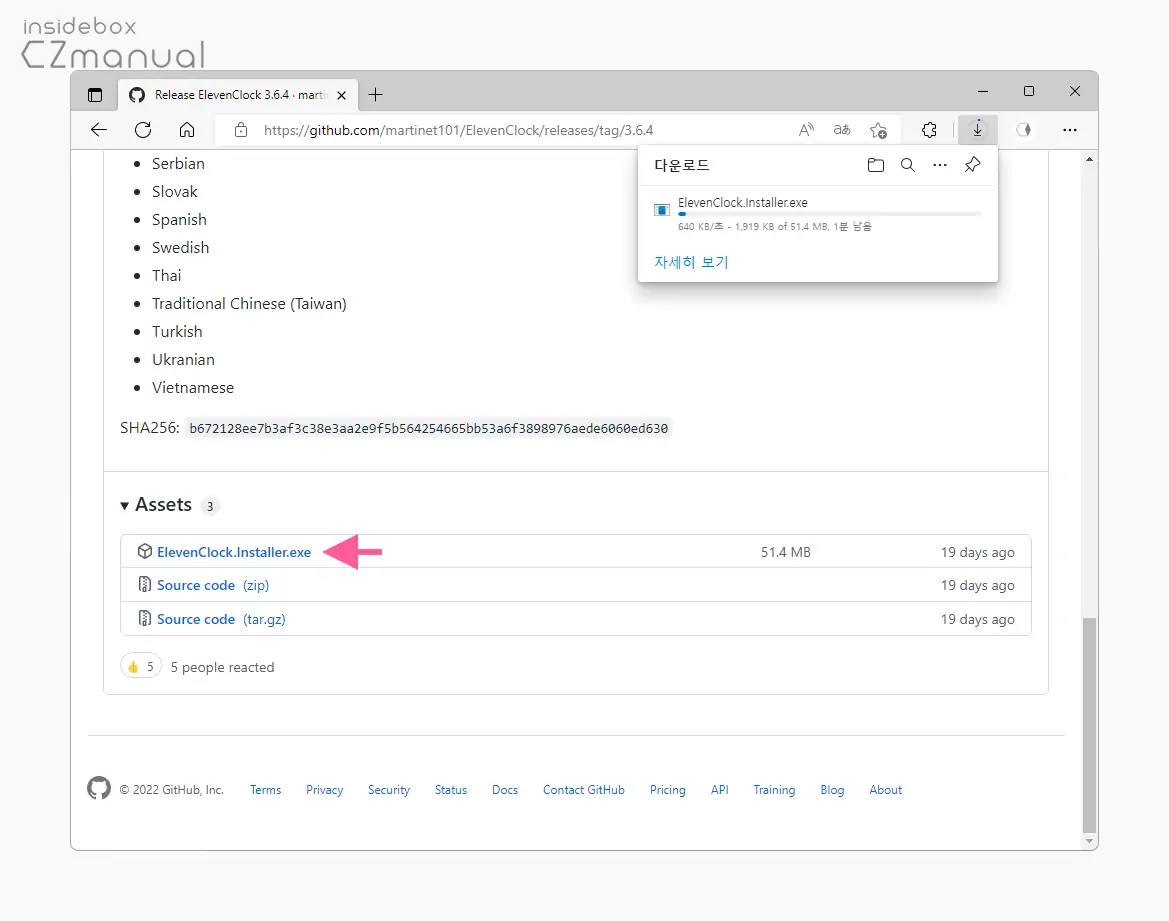The image size is (1169, 921).
Task: Open the Blog footer link
Action: tap(832, 790)
